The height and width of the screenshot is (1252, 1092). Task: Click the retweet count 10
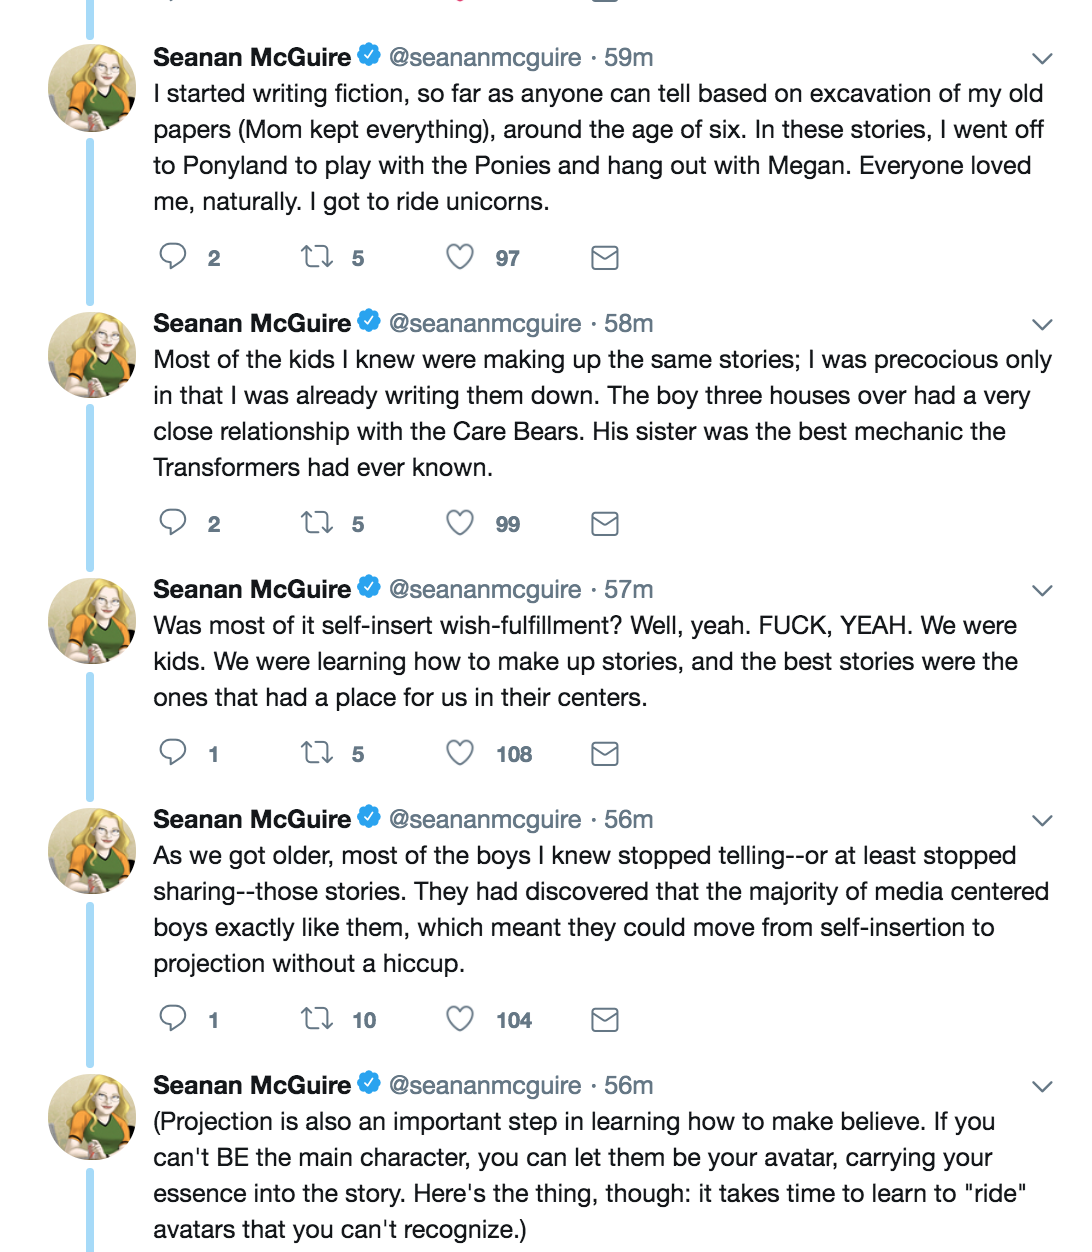pos(364,1020)
